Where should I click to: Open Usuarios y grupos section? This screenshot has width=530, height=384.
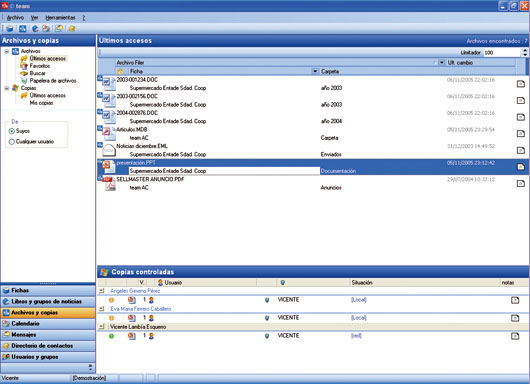(48, 357)
